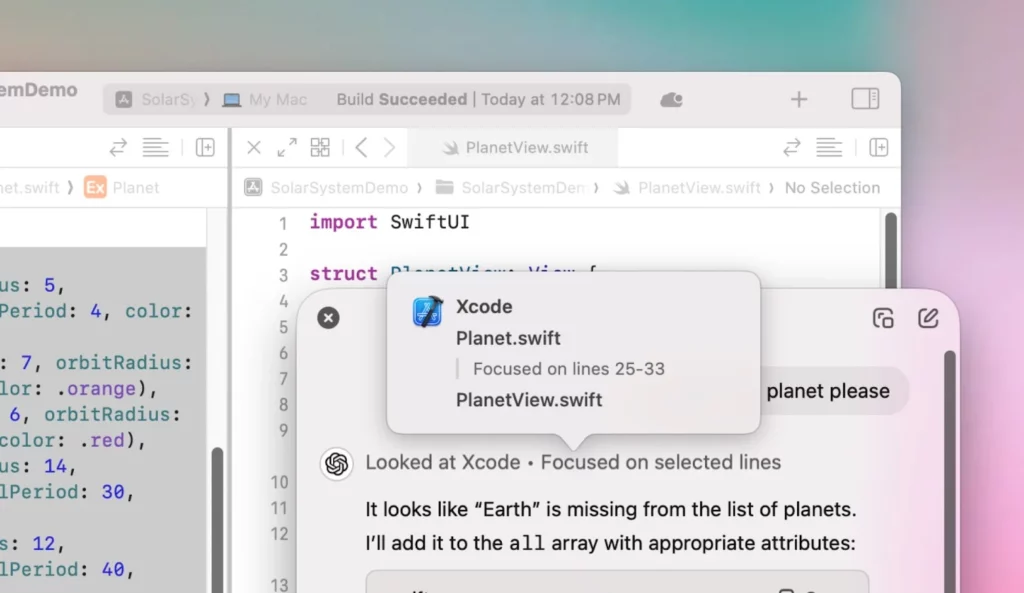Start a new chat with compose icon
This screenshot has height=593, width=1024.
point(928,318)
